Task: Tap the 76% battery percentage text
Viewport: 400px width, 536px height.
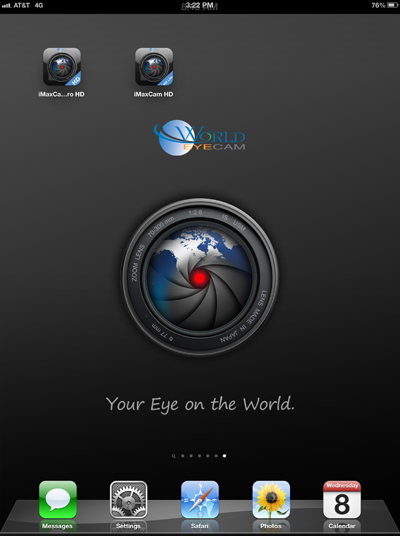Action: coord(378,5)
